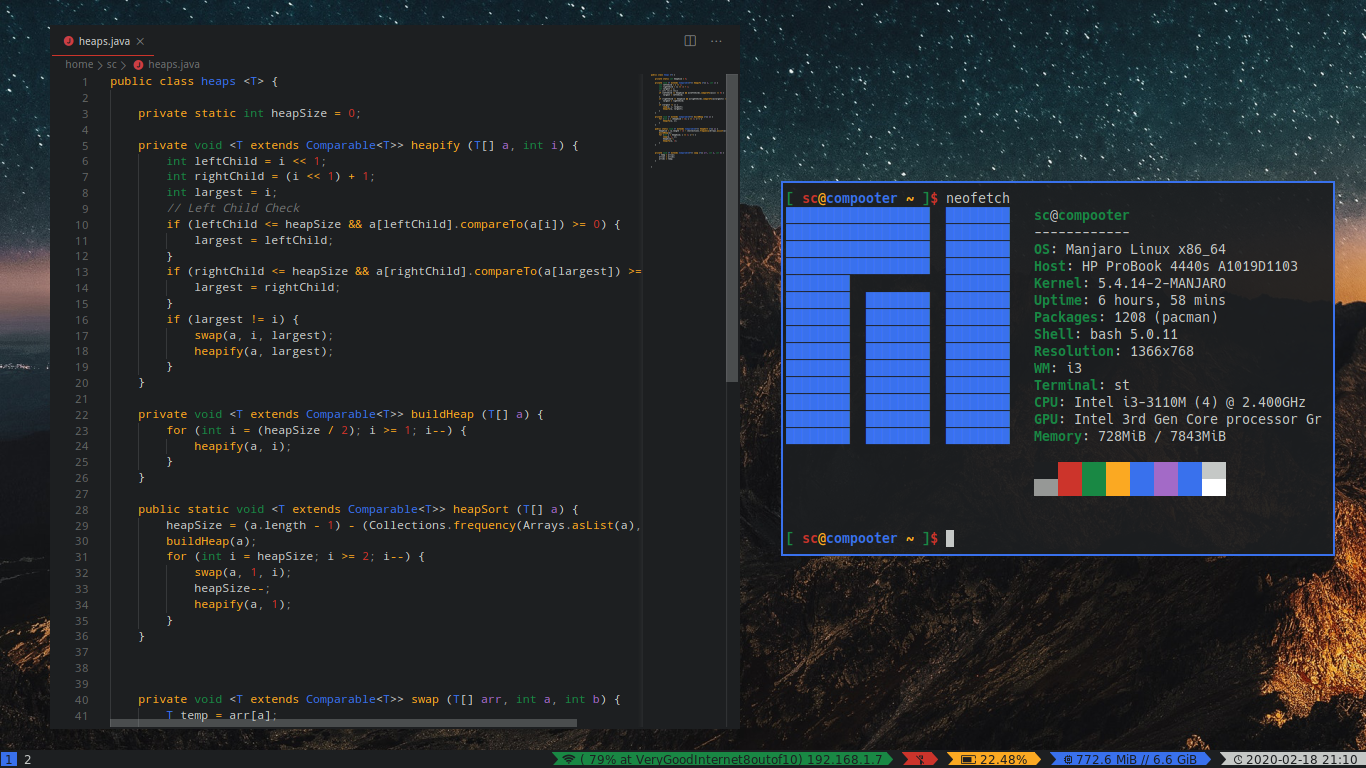Viewport: 1366px width, 768px height.
Task: Click the battery icon showing 22.48%
Action: pyautogui.click(x=967, y=759)
